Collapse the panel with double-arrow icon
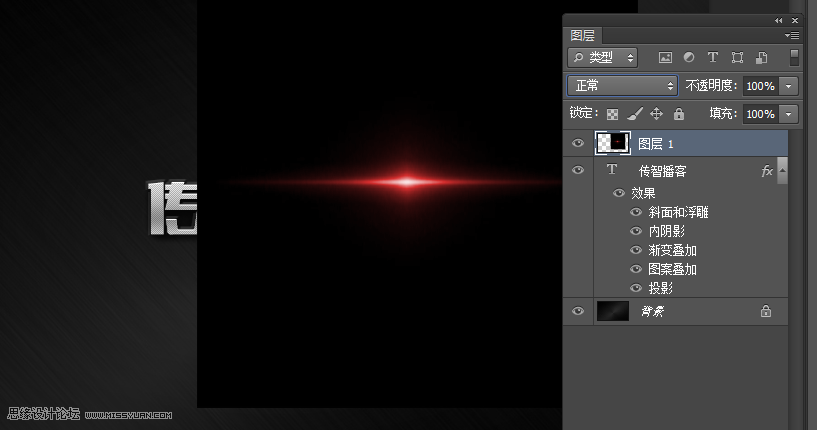This screenshot has height=430, width=817. [x=778, y=21]
